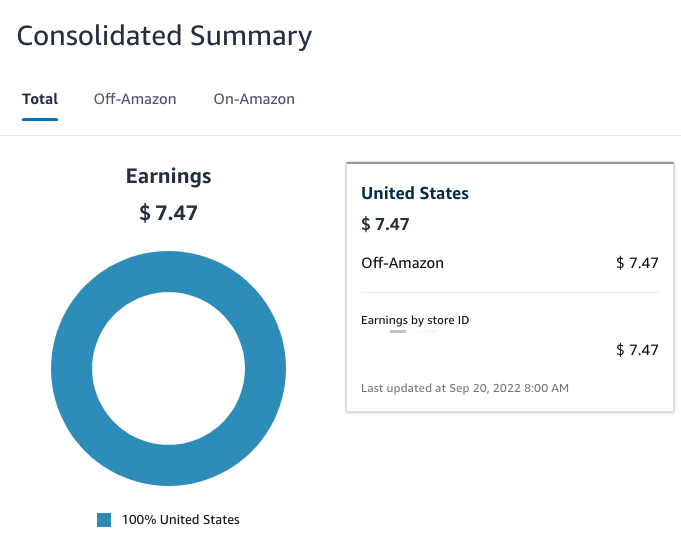Open the On-Amazon tab
This screenshot has width=681, height=547.
pyautogui.click(x=254, y=99)
